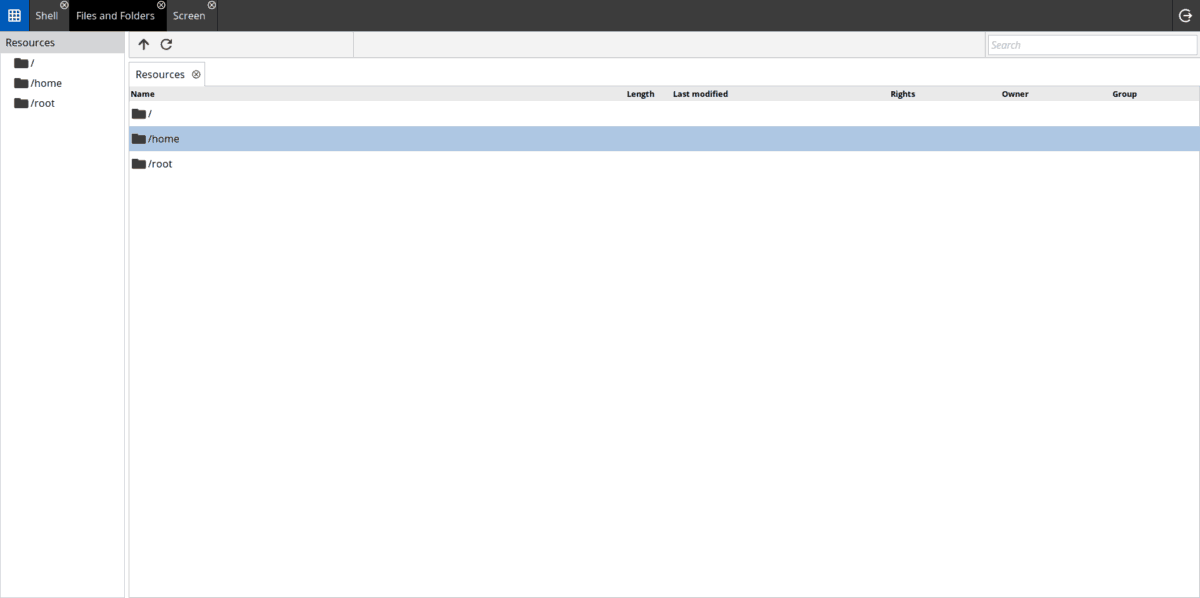Sort by the Owner column header
Screen dimensions: 1200x598
click(1015, 94)
